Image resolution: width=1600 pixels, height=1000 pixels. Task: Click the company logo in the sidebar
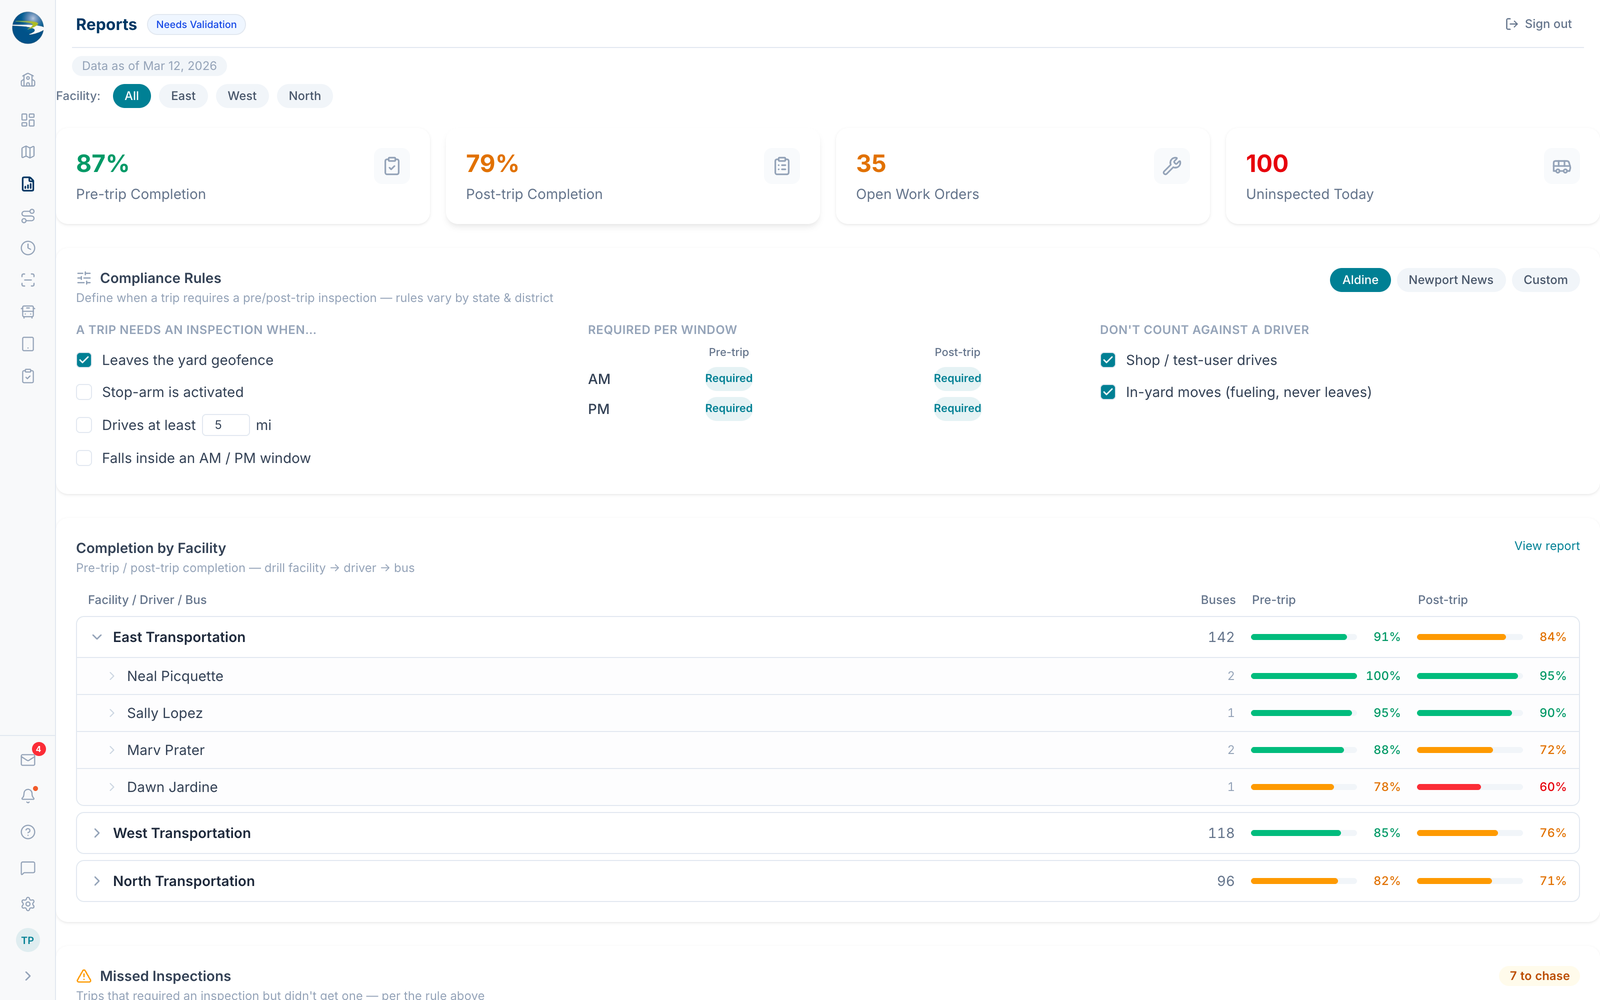tap(28, 28)
